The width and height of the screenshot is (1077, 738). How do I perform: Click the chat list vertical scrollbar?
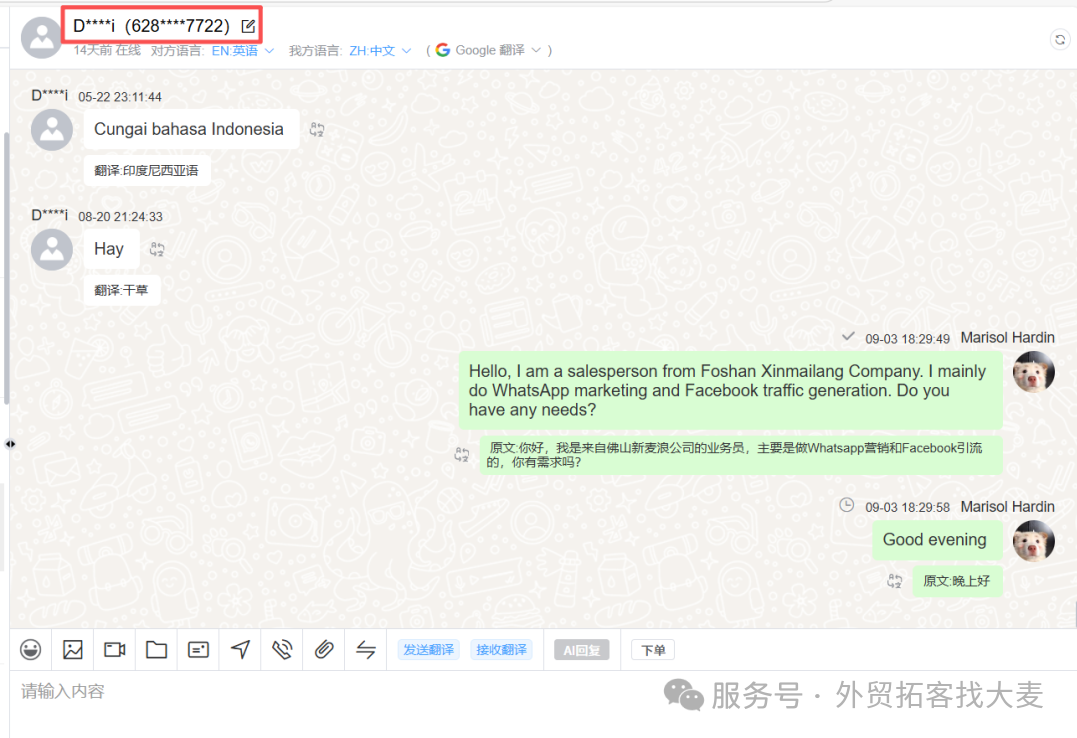[6, 268]
